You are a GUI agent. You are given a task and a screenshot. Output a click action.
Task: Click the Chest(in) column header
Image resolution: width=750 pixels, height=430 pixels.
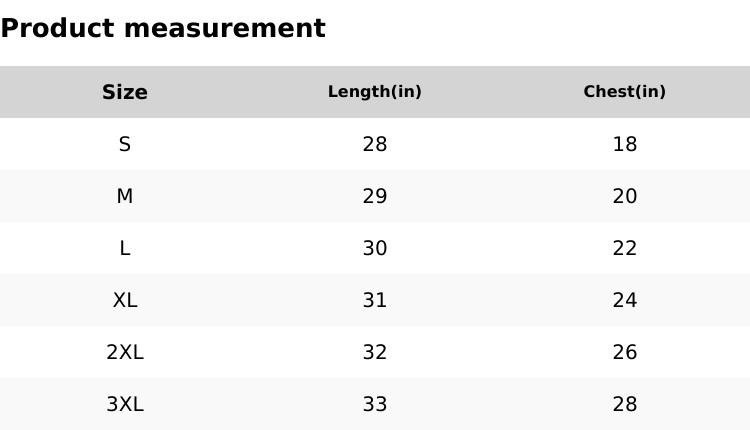[625, 92]
